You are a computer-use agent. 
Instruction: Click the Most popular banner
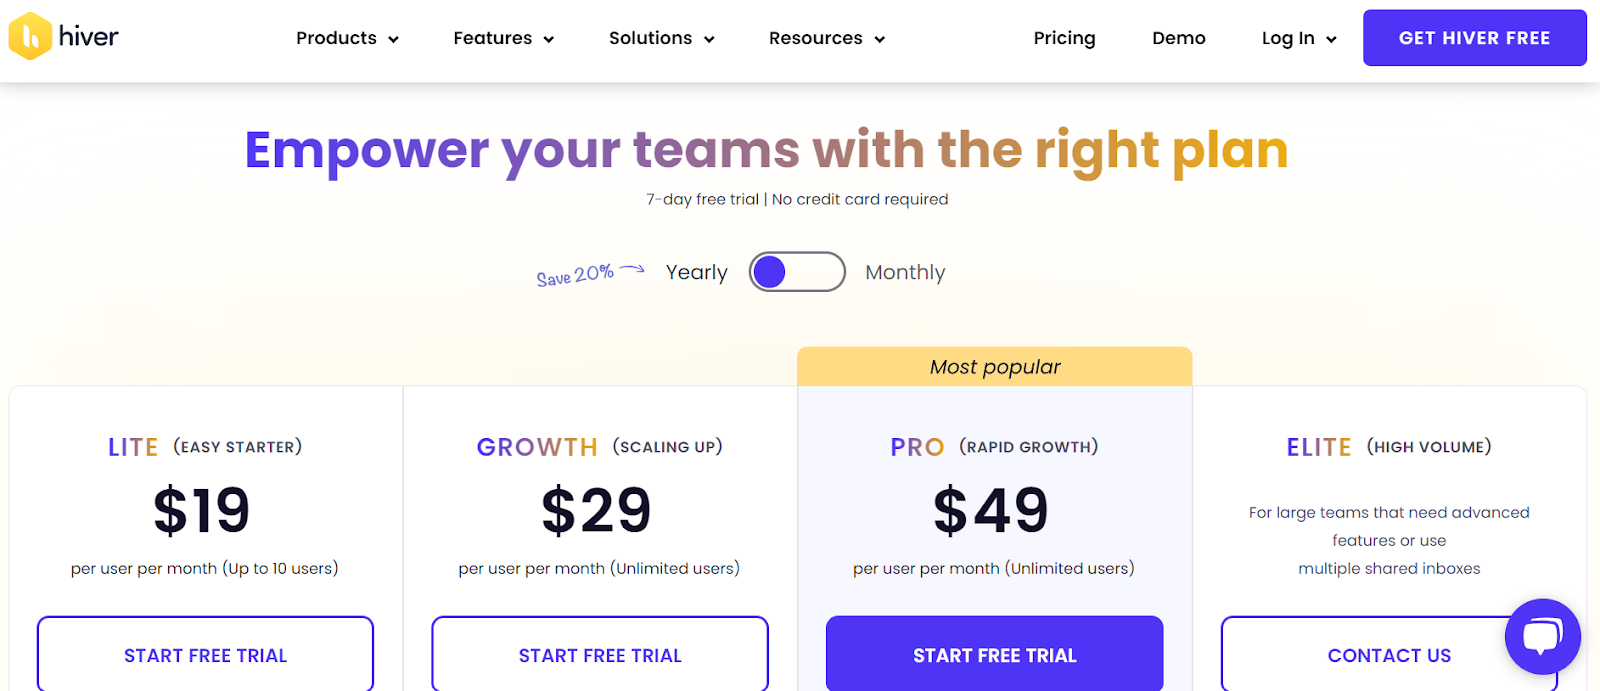point(994,367)
